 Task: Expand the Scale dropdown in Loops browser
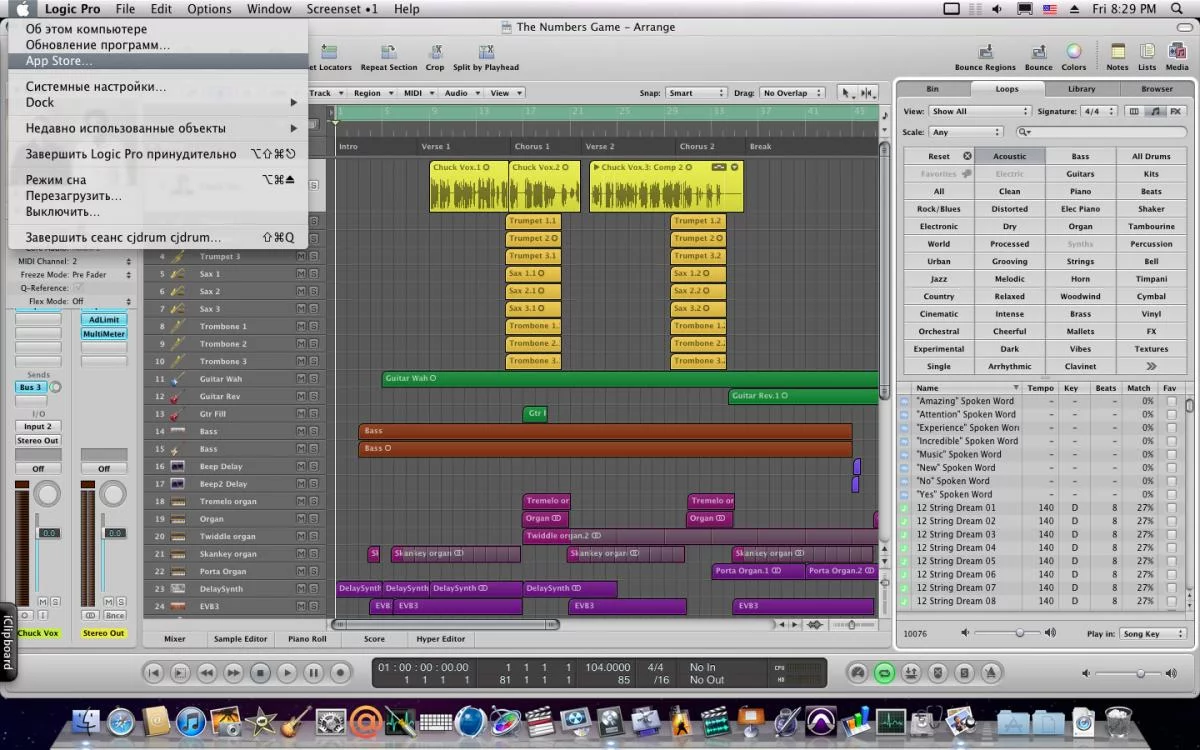[965, 132]
